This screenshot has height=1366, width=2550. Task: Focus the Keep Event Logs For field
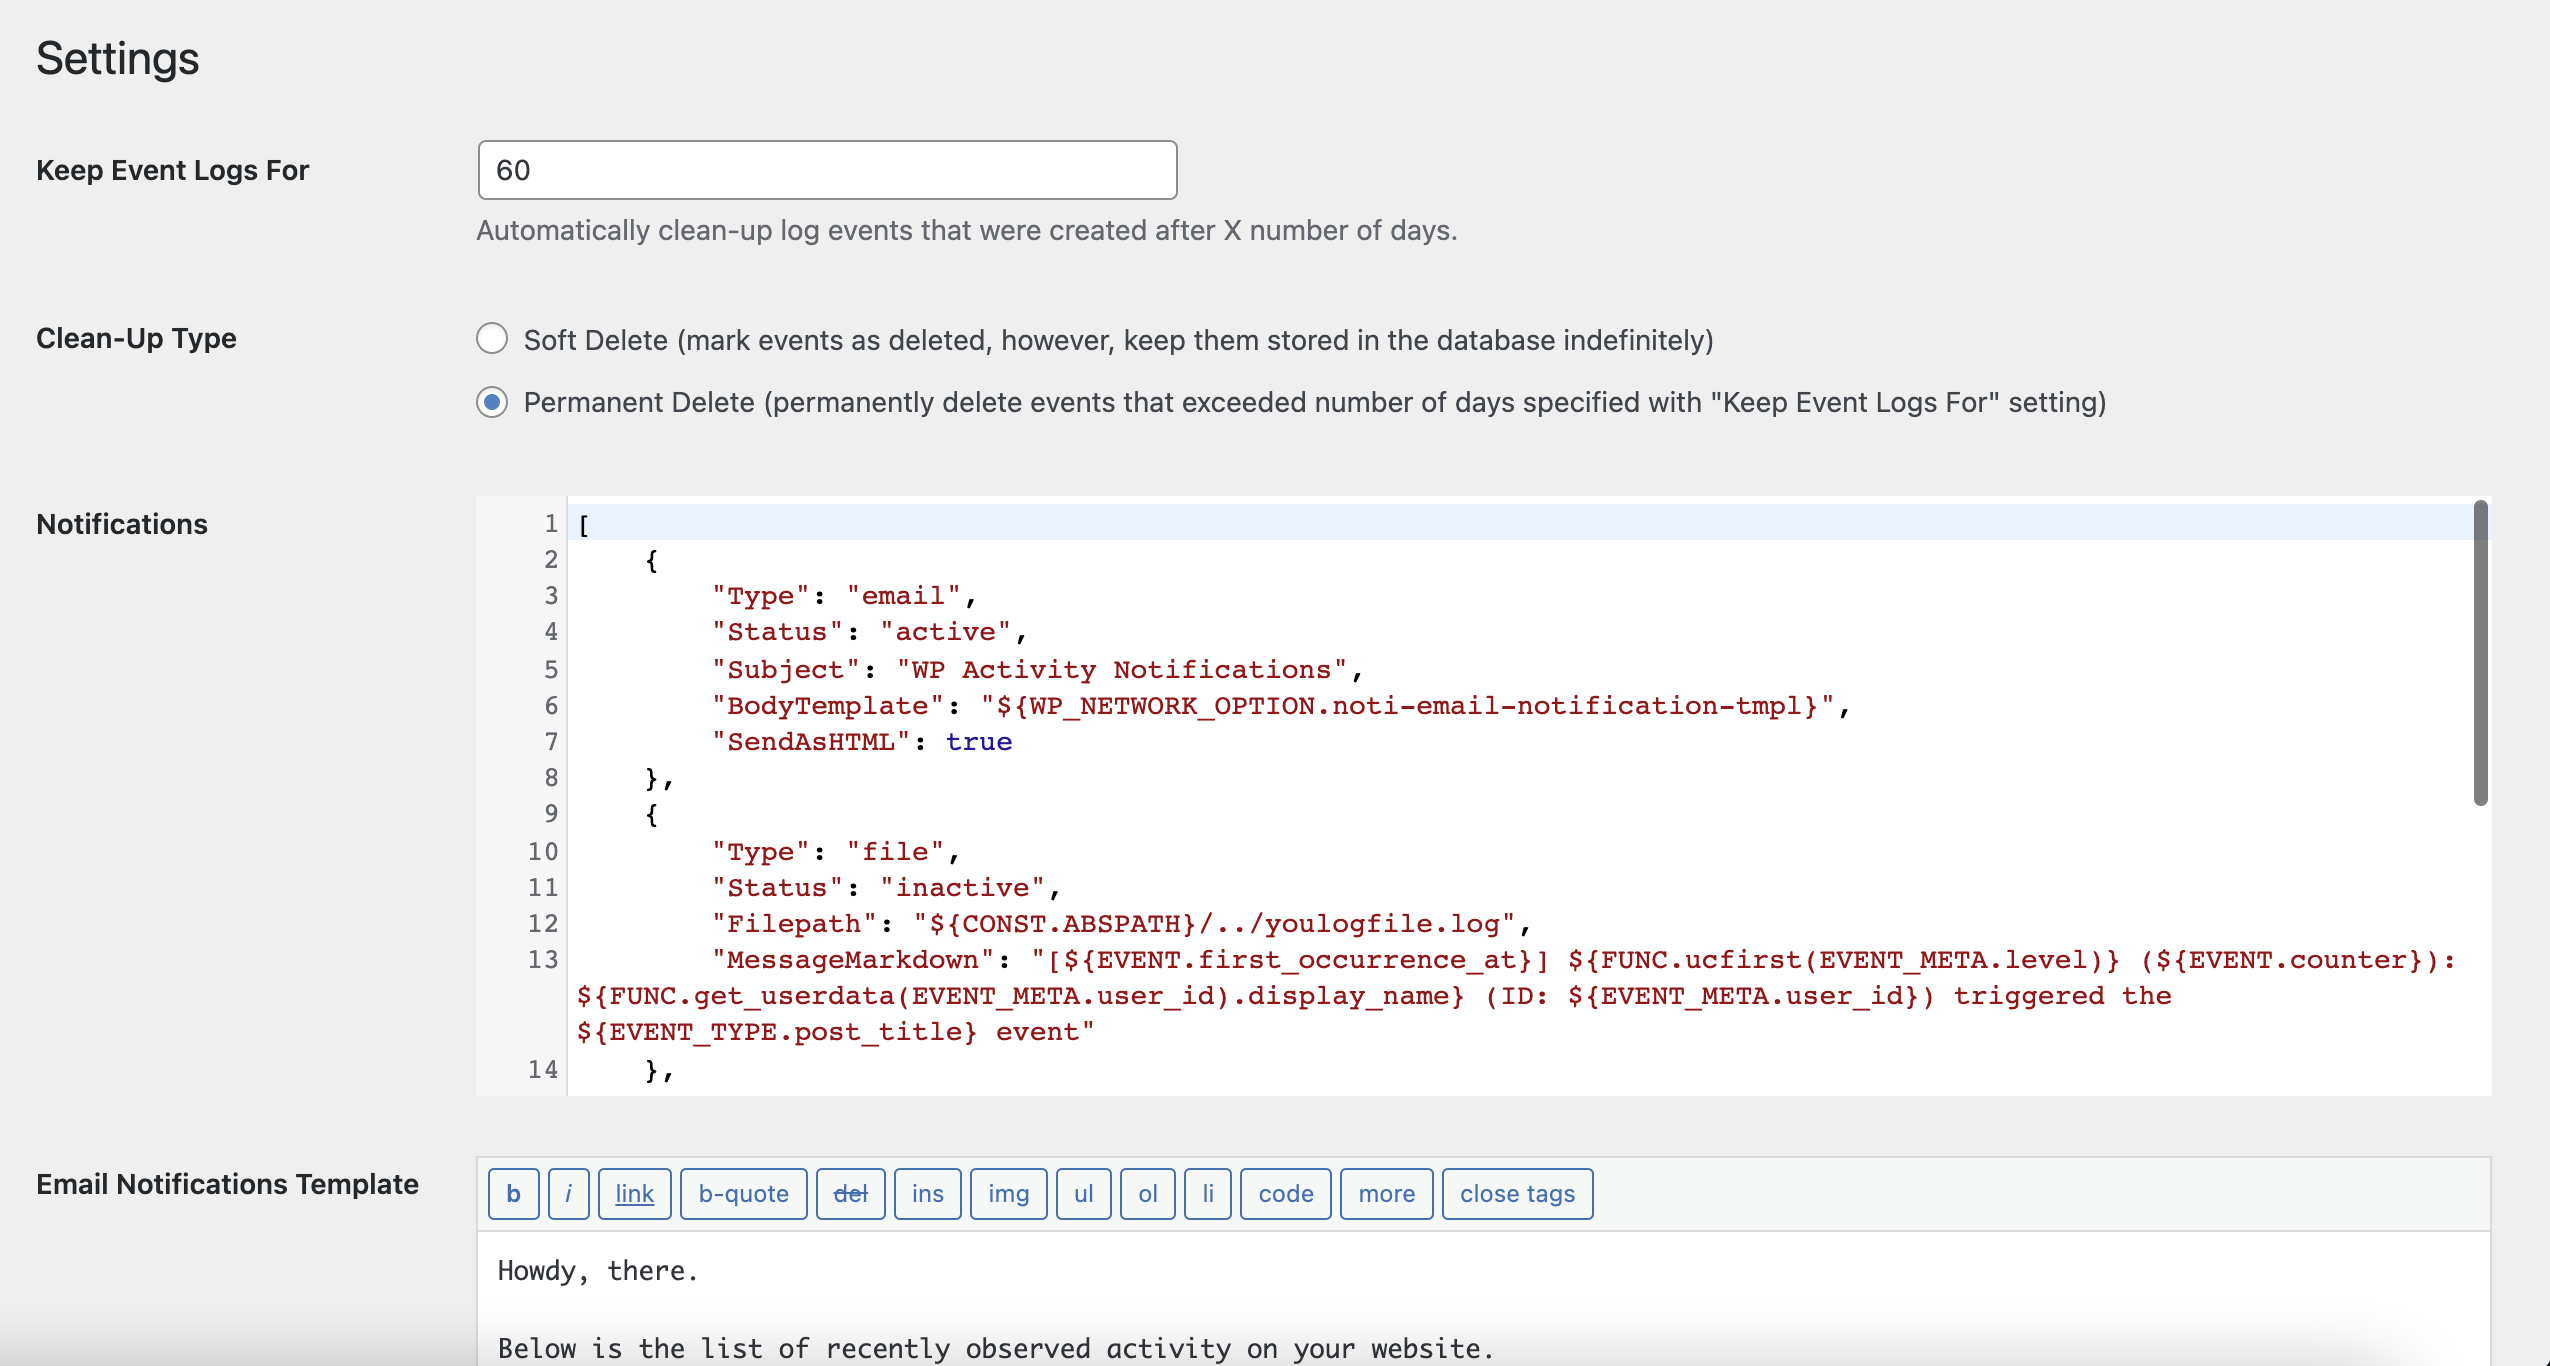(x=827, y=170)
